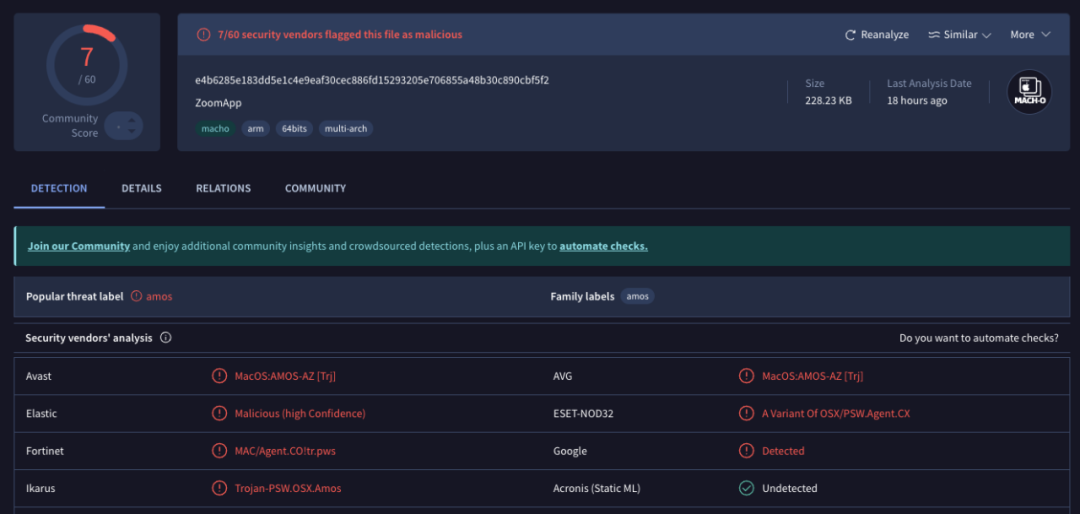
Task: Click info icon beside Security vendors' analysis
Action: coord(166,338)
